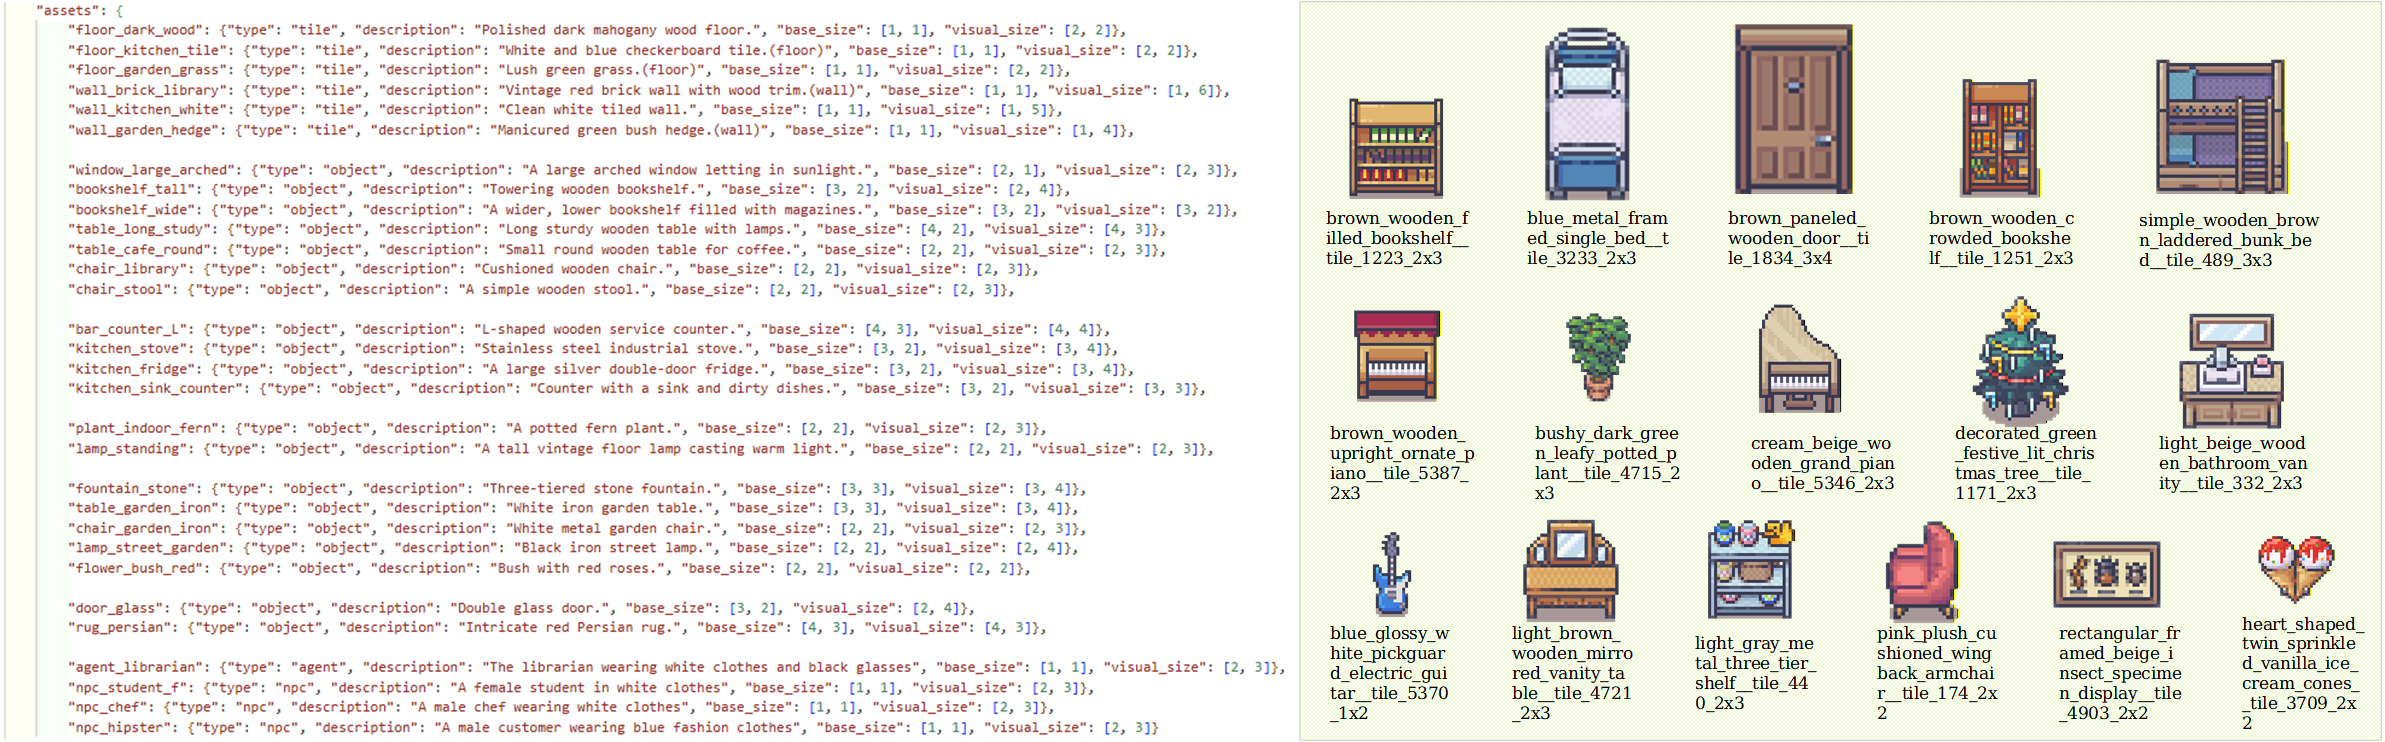Screen dimensions: 2385x742
Task: Select the wooden mirrored vanity table
Action: click(1570, 570)
